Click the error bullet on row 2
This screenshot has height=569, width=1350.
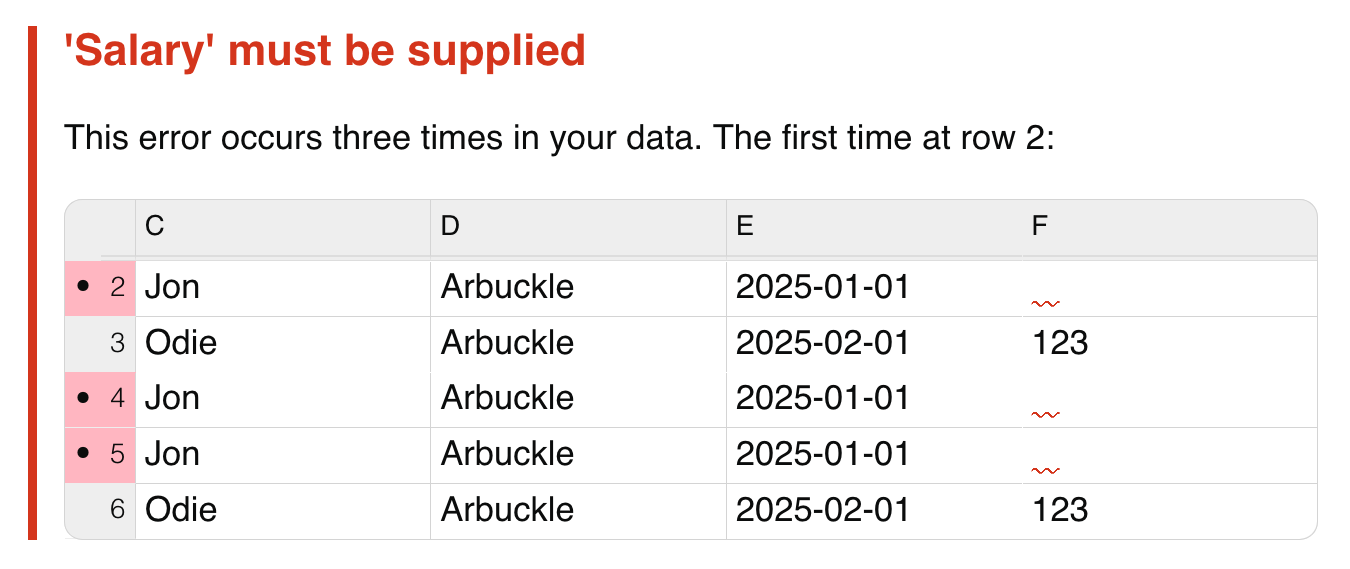(x=83, y=288)
